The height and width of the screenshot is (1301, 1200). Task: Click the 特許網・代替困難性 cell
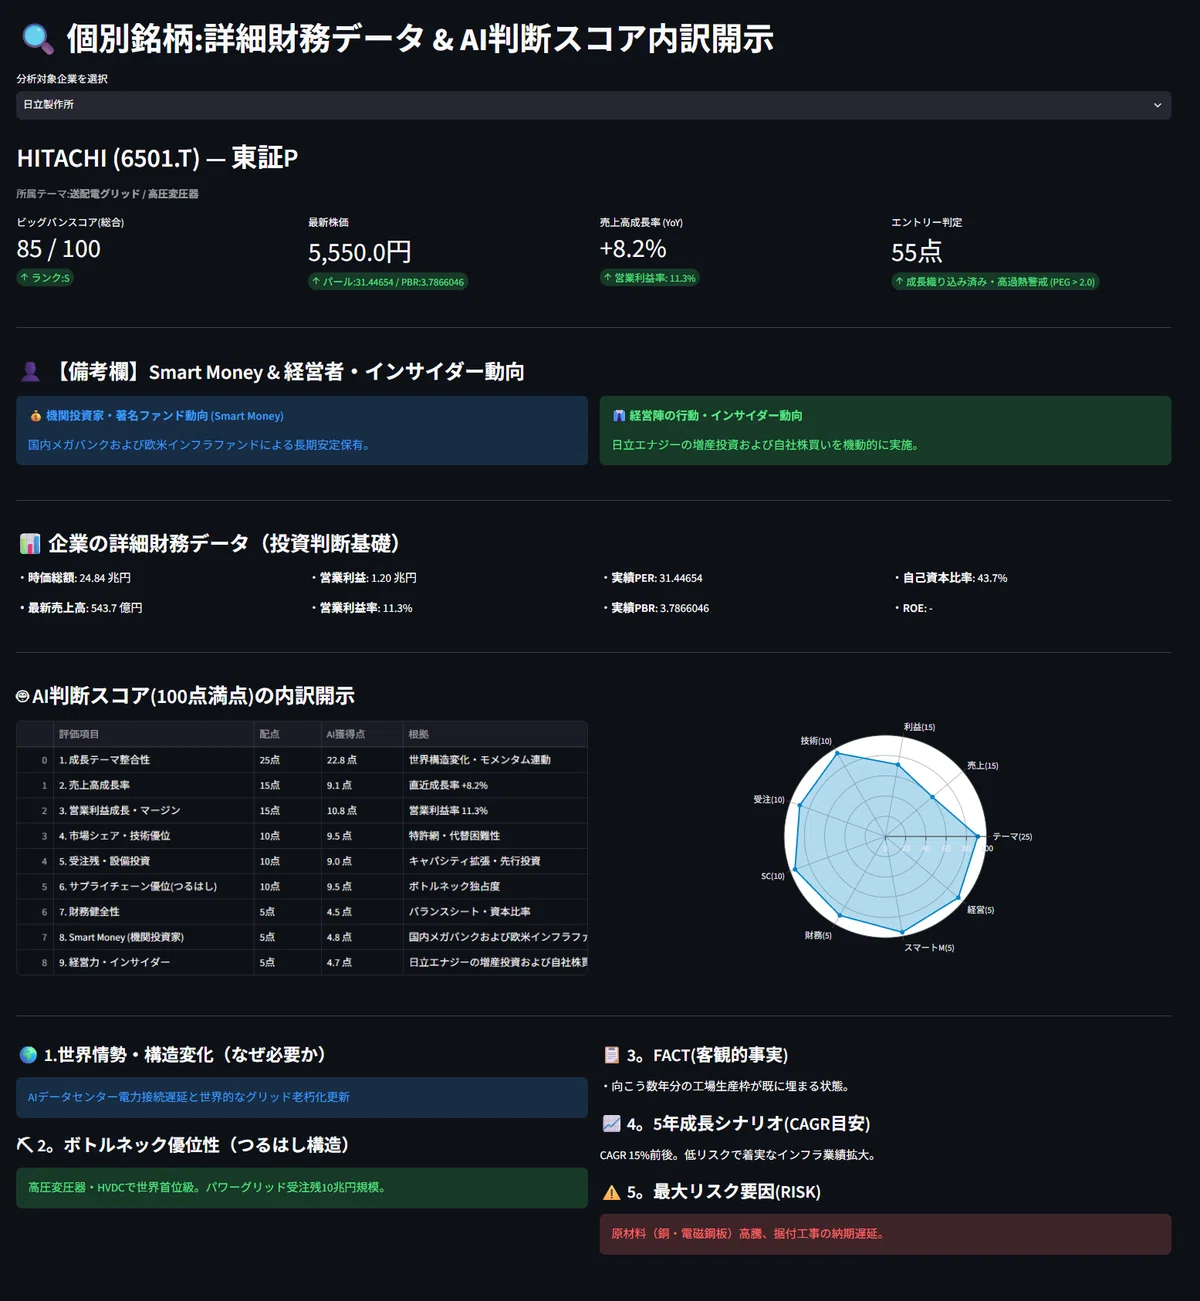[x=495, y=836]
